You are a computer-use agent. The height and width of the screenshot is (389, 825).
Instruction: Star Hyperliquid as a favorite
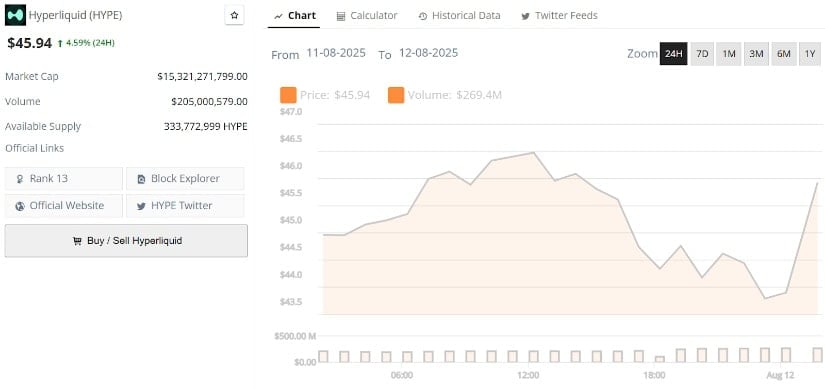pos(235,15)
